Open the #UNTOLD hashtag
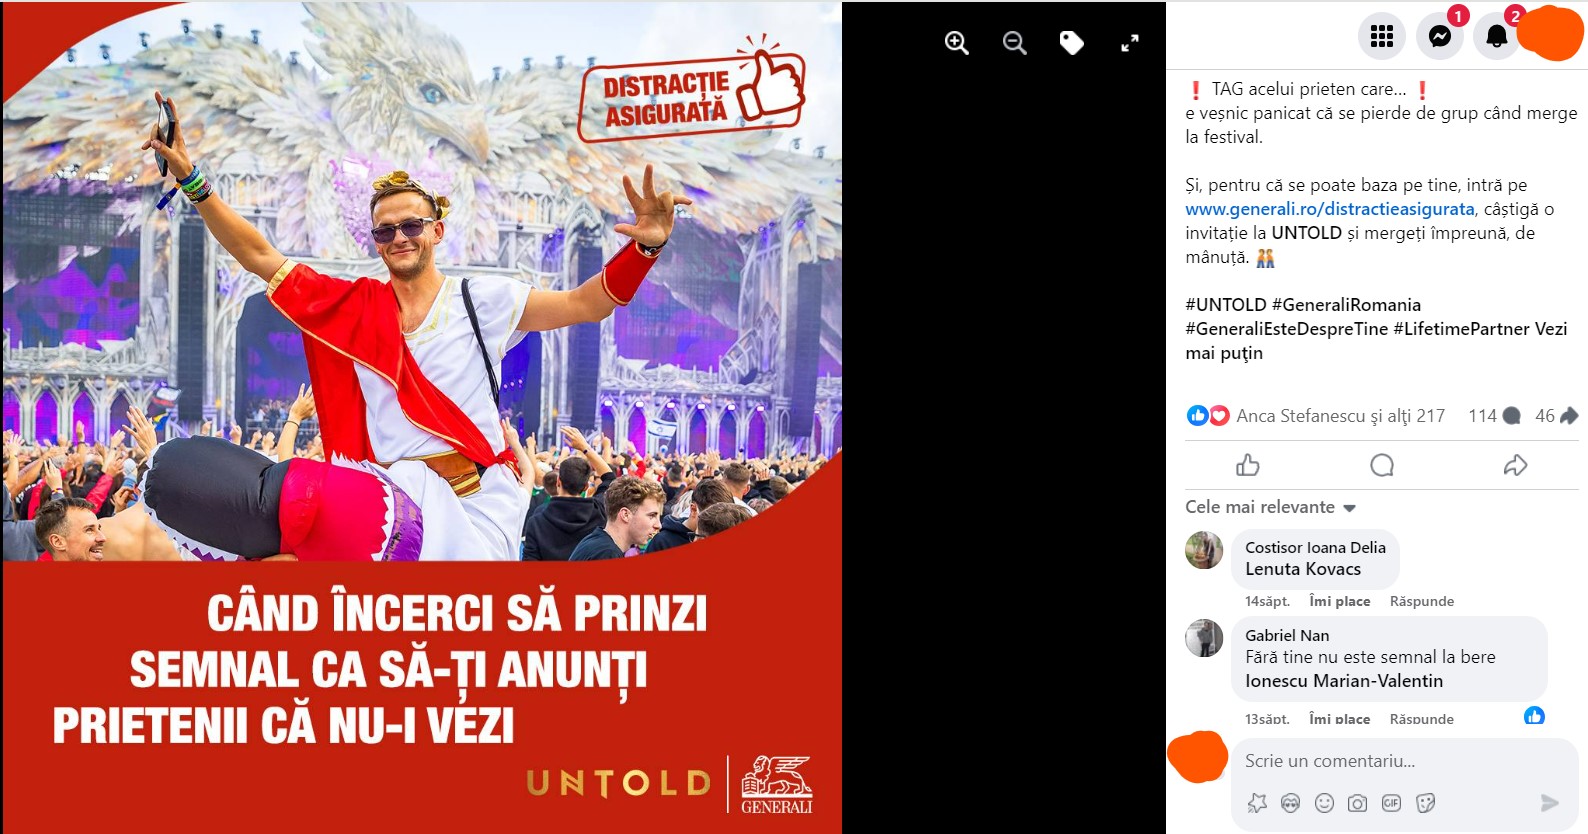The image size is (1588, 834). pyautogui.click(x=1225, y=305)
